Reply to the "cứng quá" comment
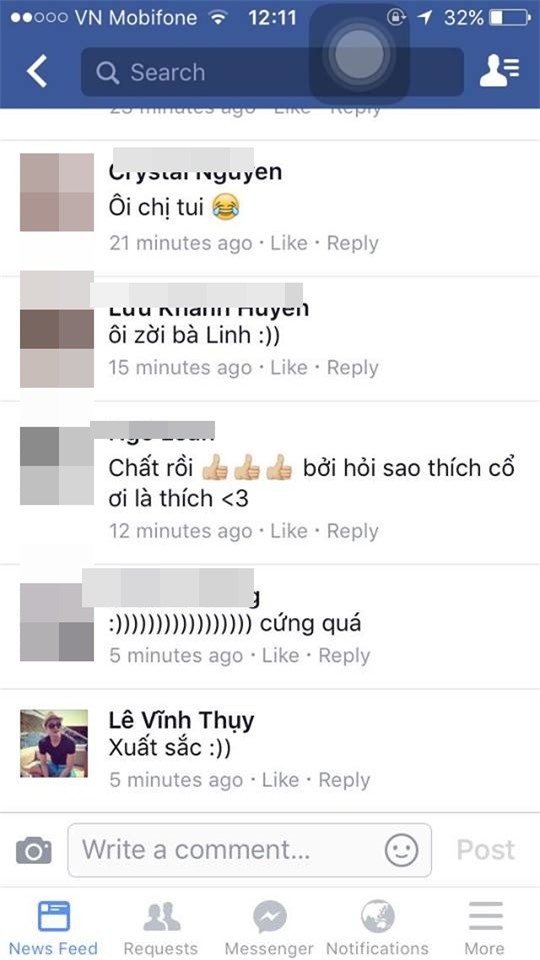Image resolution: width=540 pixels, height=960 pixels. tap(344, 656)
